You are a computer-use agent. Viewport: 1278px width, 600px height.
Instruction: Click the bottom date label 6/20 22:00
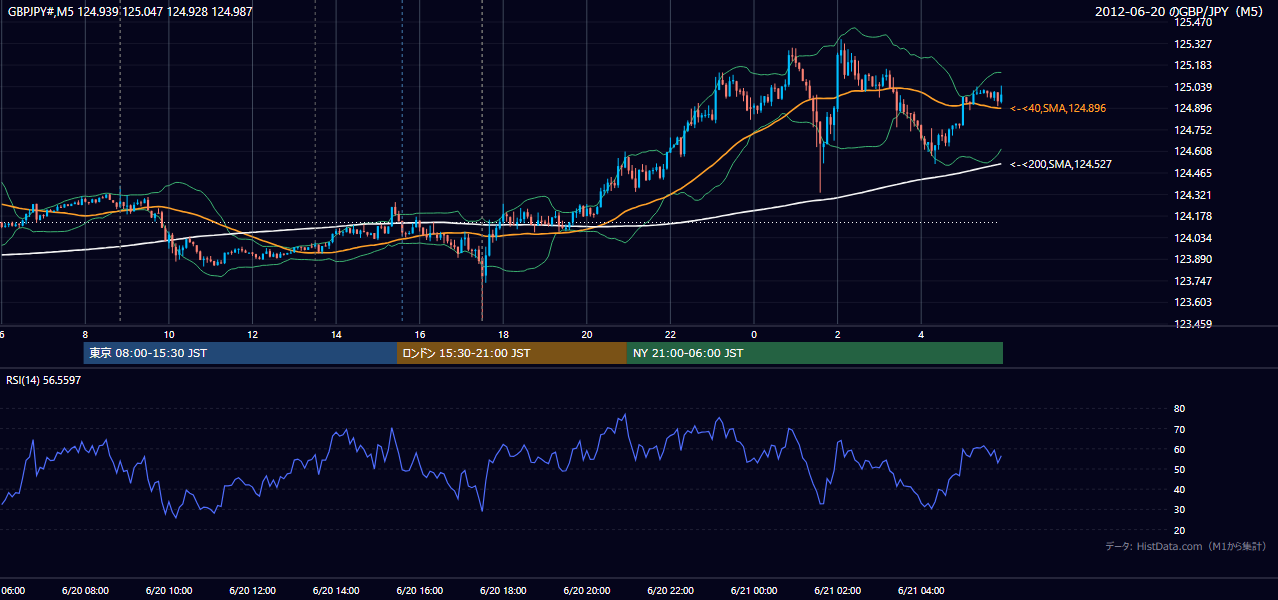(x=670, y=591)
